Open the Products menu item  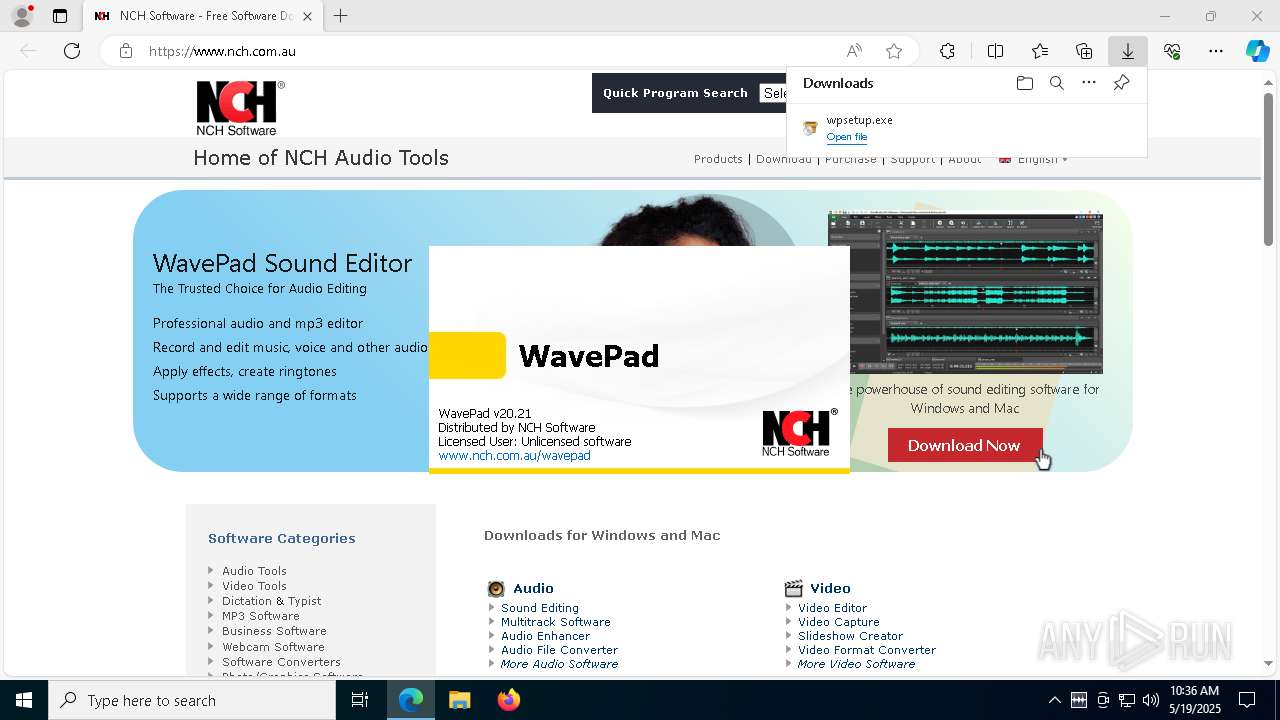pyautogui.click(x=718, y=159)
